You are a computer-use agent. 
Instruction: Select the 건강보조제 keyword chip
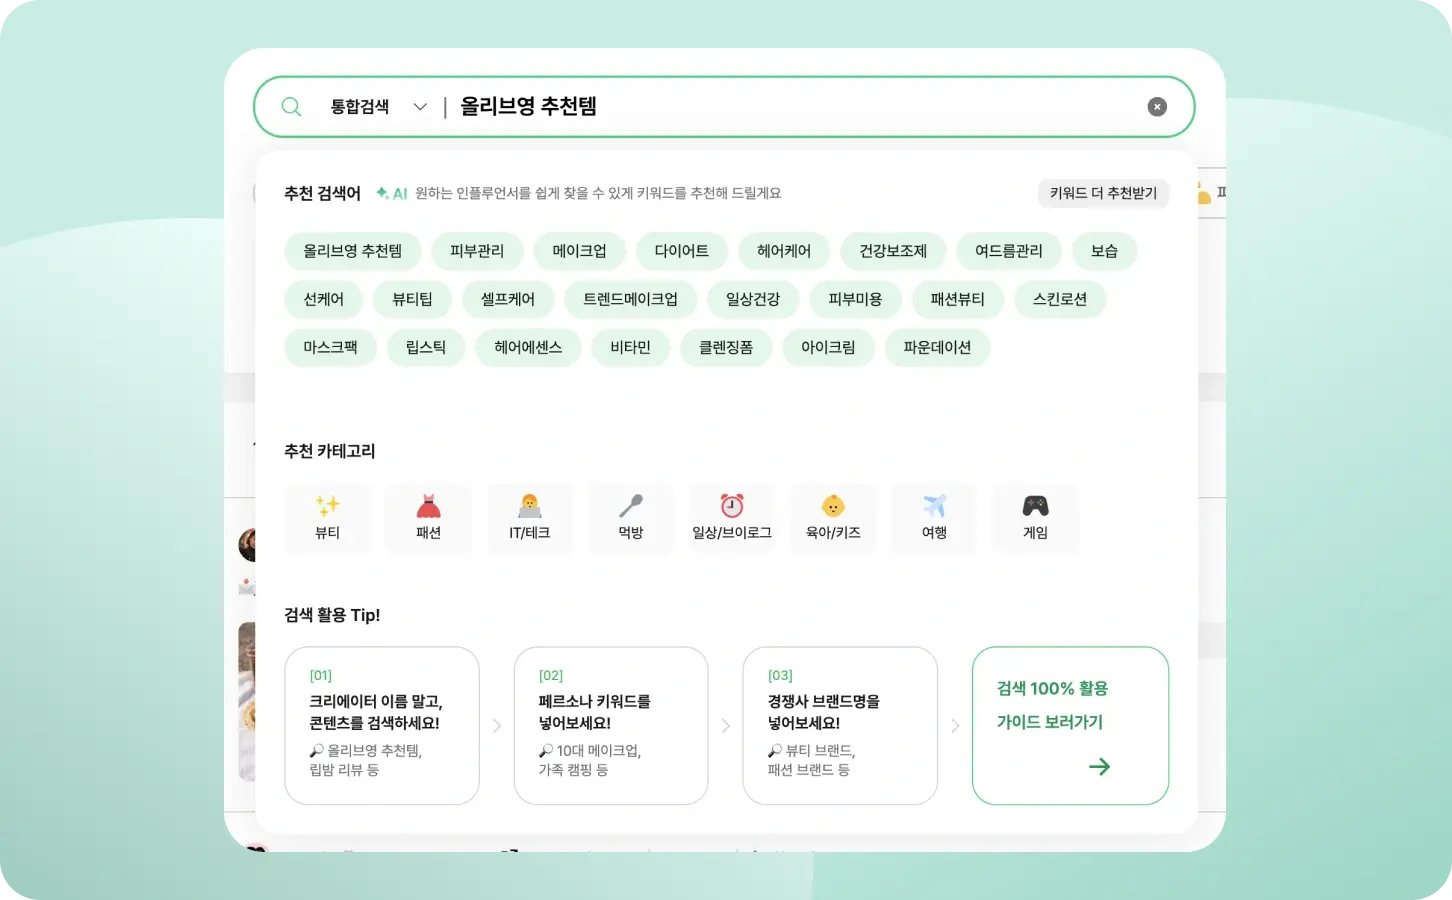(893, 251)
